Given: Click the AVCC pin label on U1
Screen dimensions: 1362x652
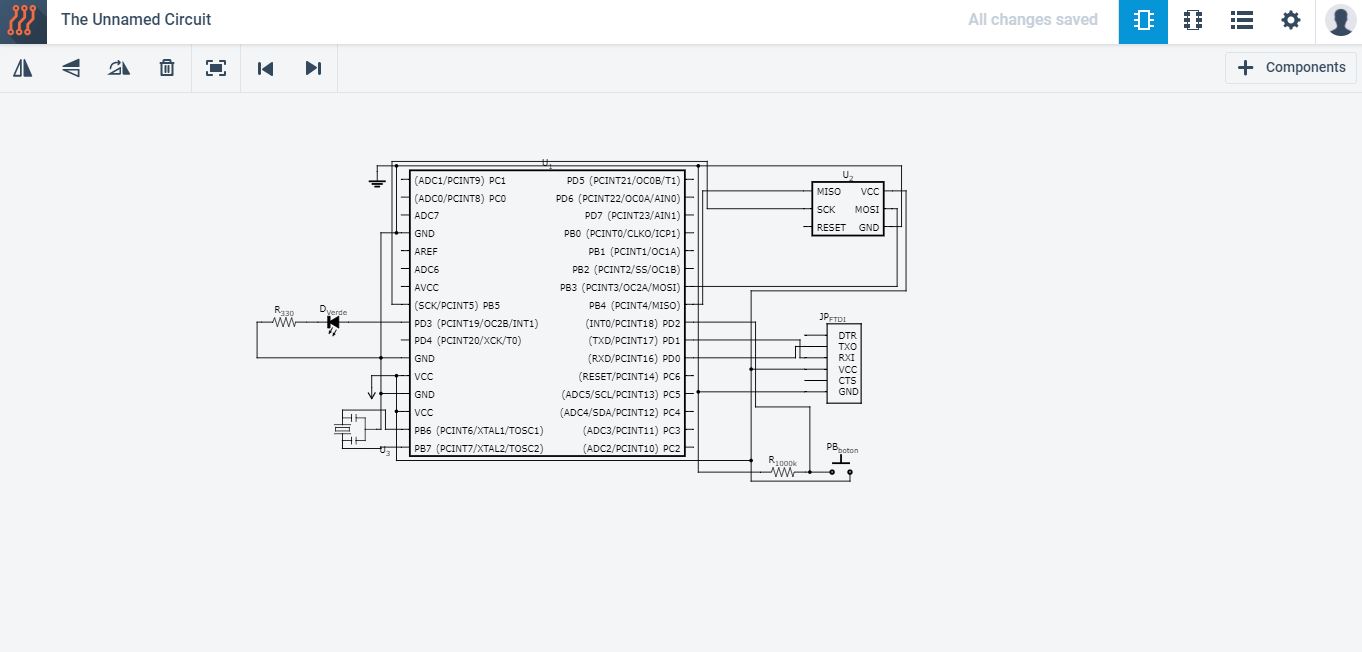Looking at the screenshot, I should click(x=426, y=288).
